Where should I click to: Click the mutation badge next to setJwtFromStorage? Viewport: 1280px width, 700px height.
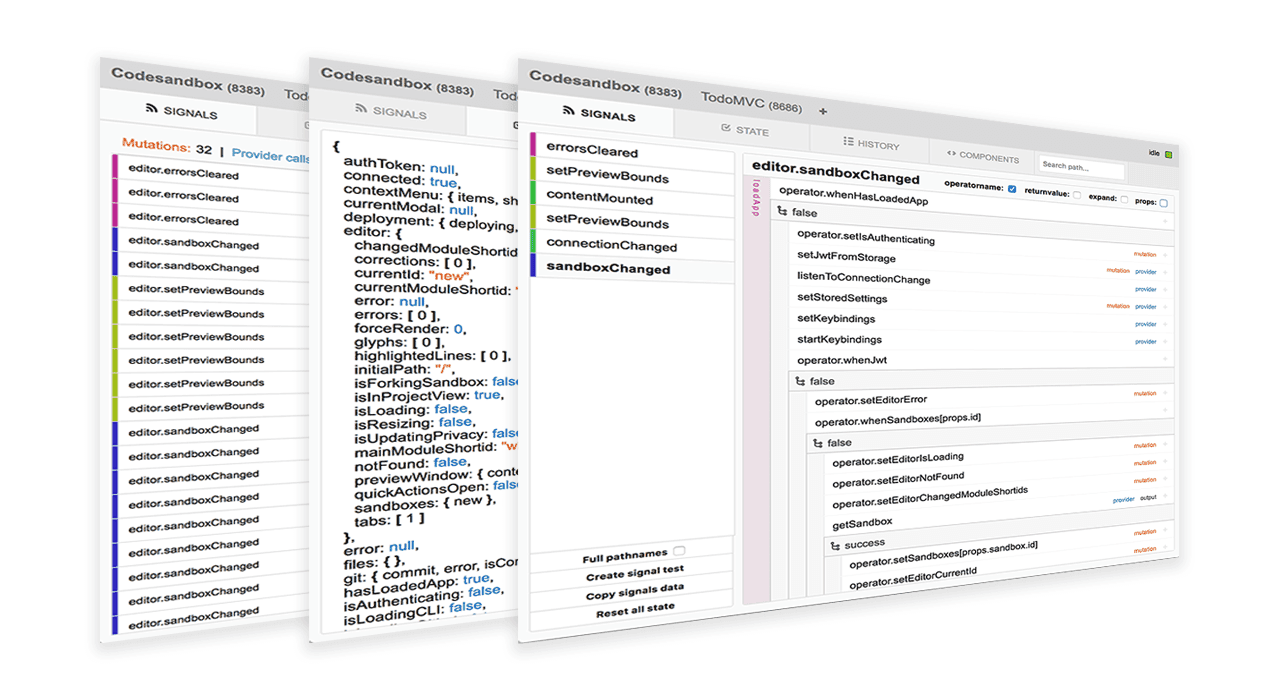(x=1144, y=254)
